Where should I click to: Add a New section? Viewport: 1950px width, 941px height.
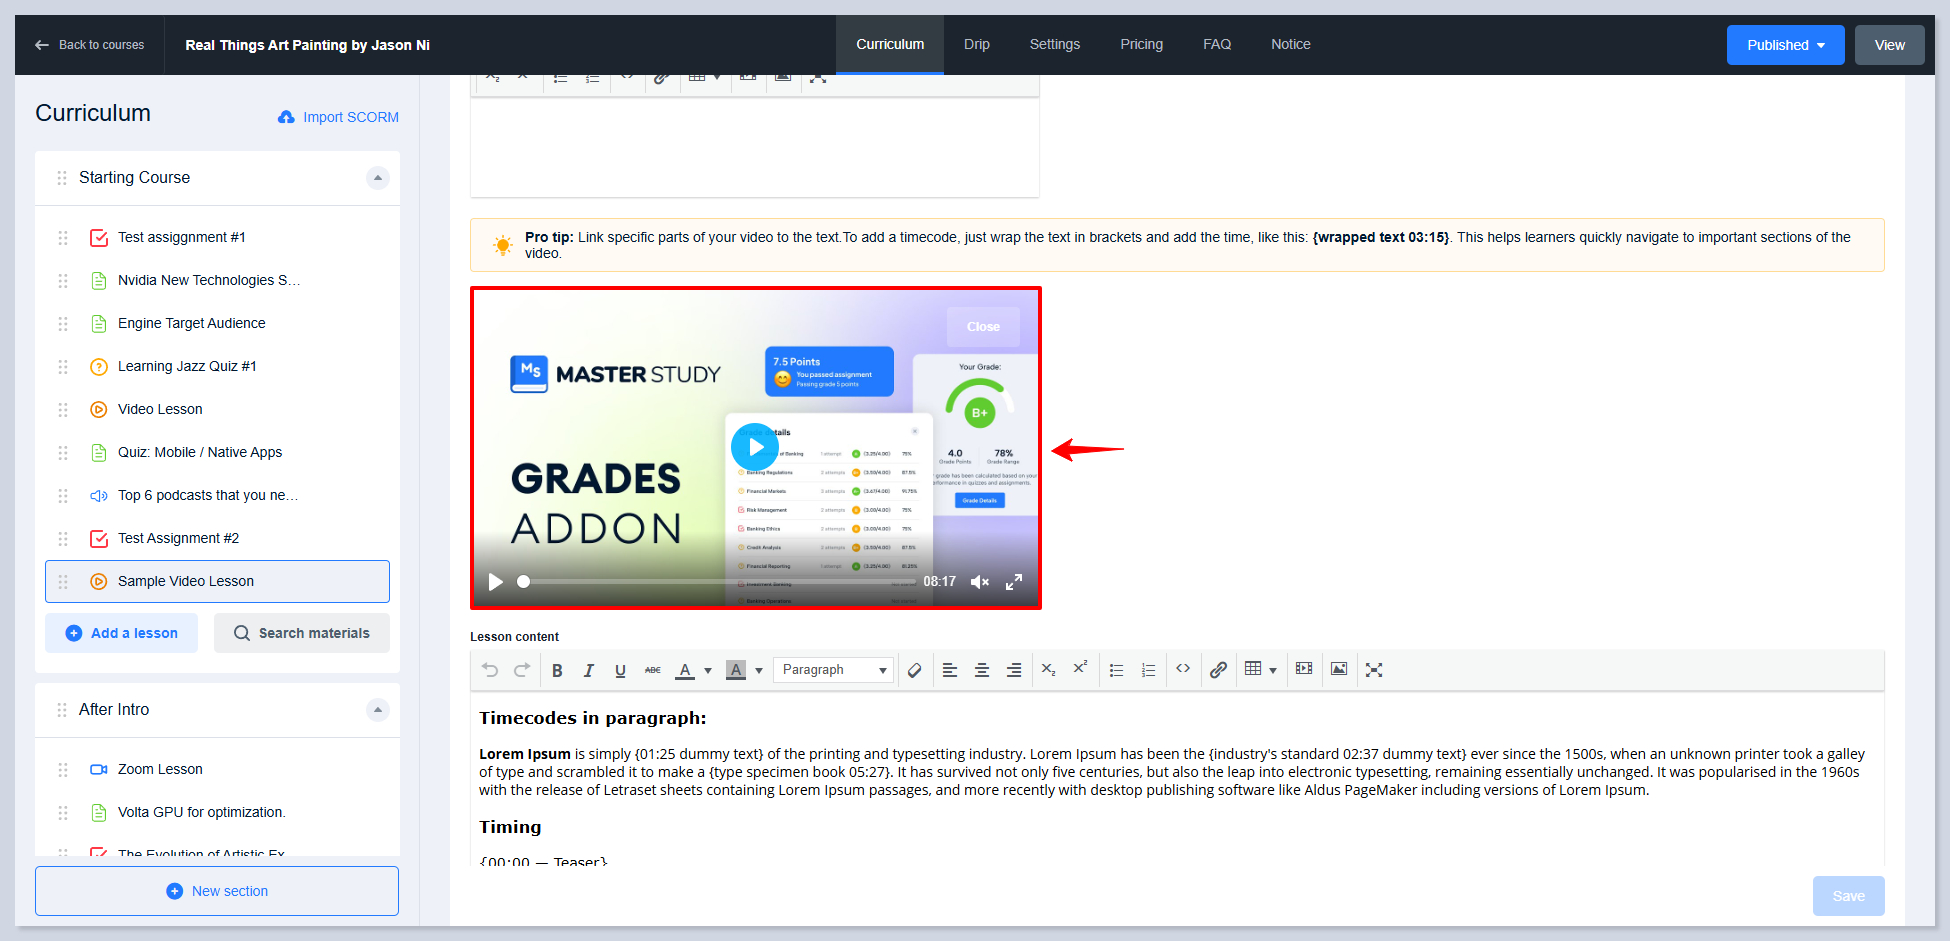(217, 891)
